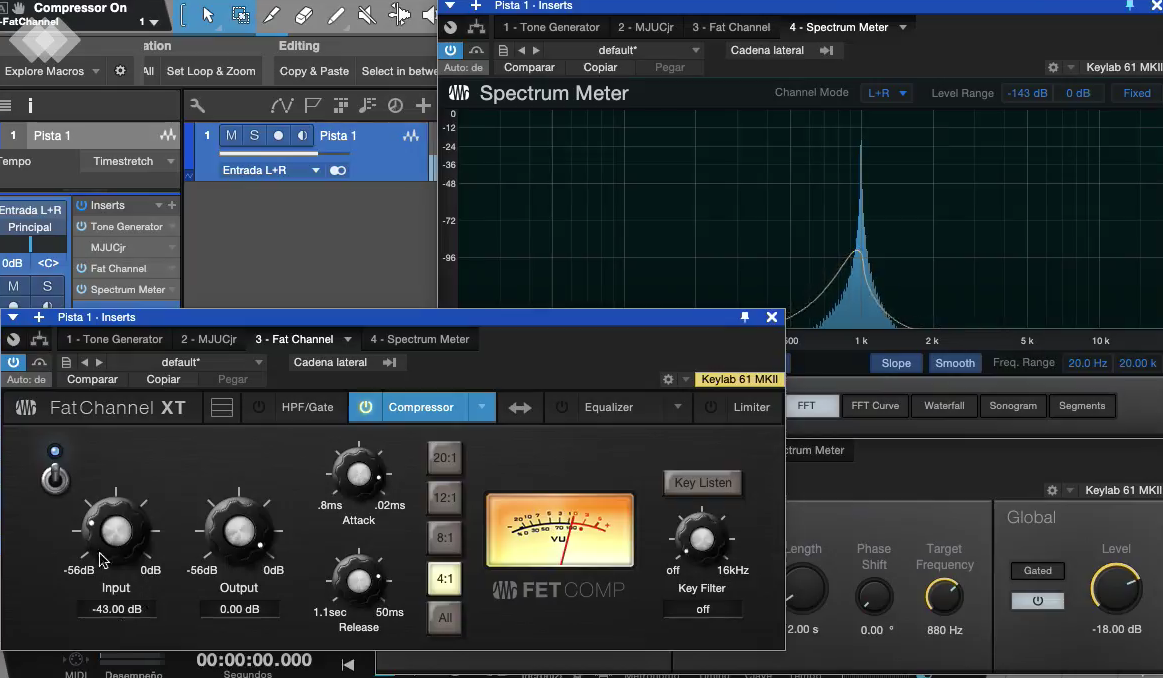Click the chord track note icon
Screen dimensions: 1163x678
[x=367, y=106]
